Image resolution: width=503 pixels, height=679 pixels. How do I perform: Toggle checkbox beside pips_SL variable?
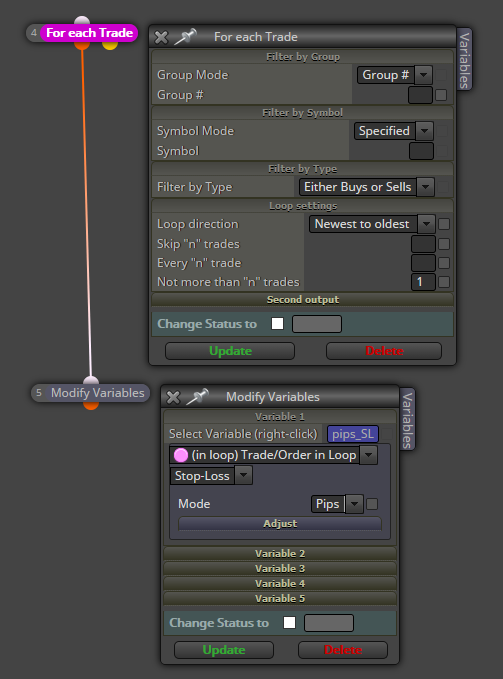(x=386, y=434)
